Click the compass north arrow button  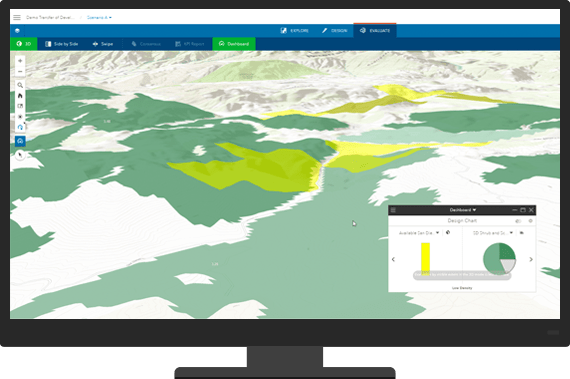pos(20,155)
